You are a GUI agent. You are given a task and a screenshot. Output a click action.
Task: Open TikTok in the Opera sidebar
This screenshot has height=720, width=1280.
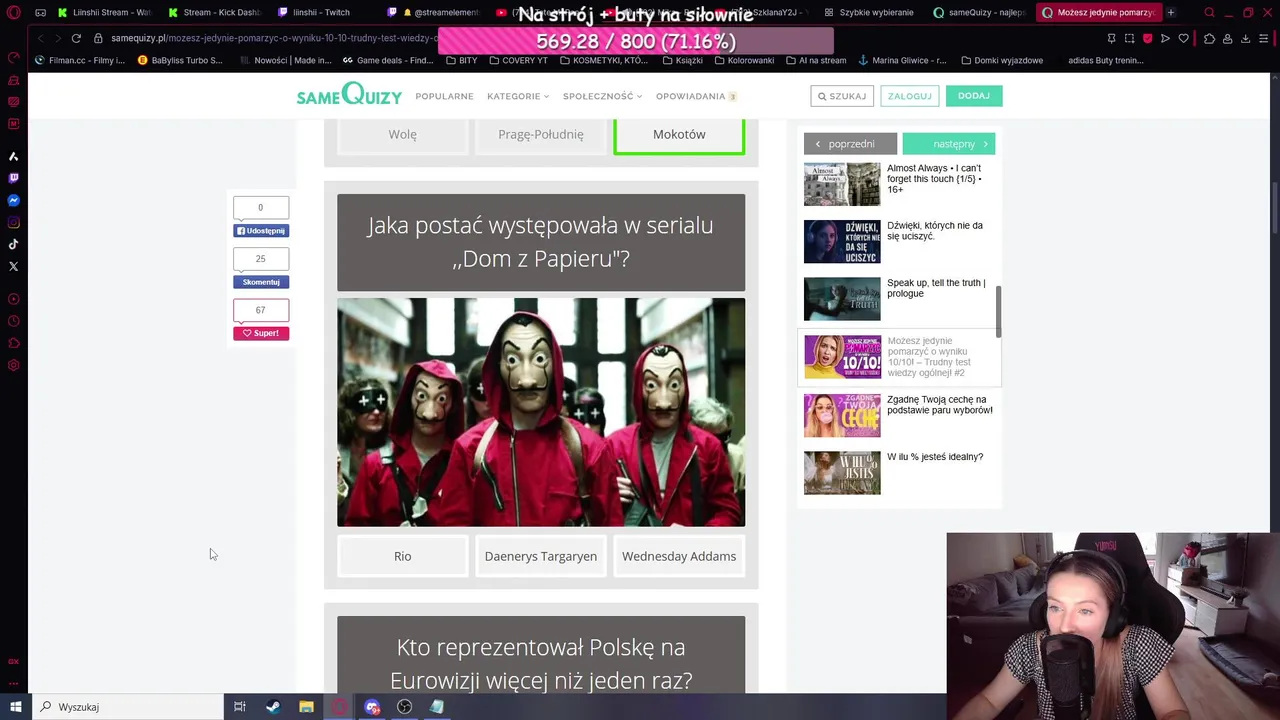point(14,244)
